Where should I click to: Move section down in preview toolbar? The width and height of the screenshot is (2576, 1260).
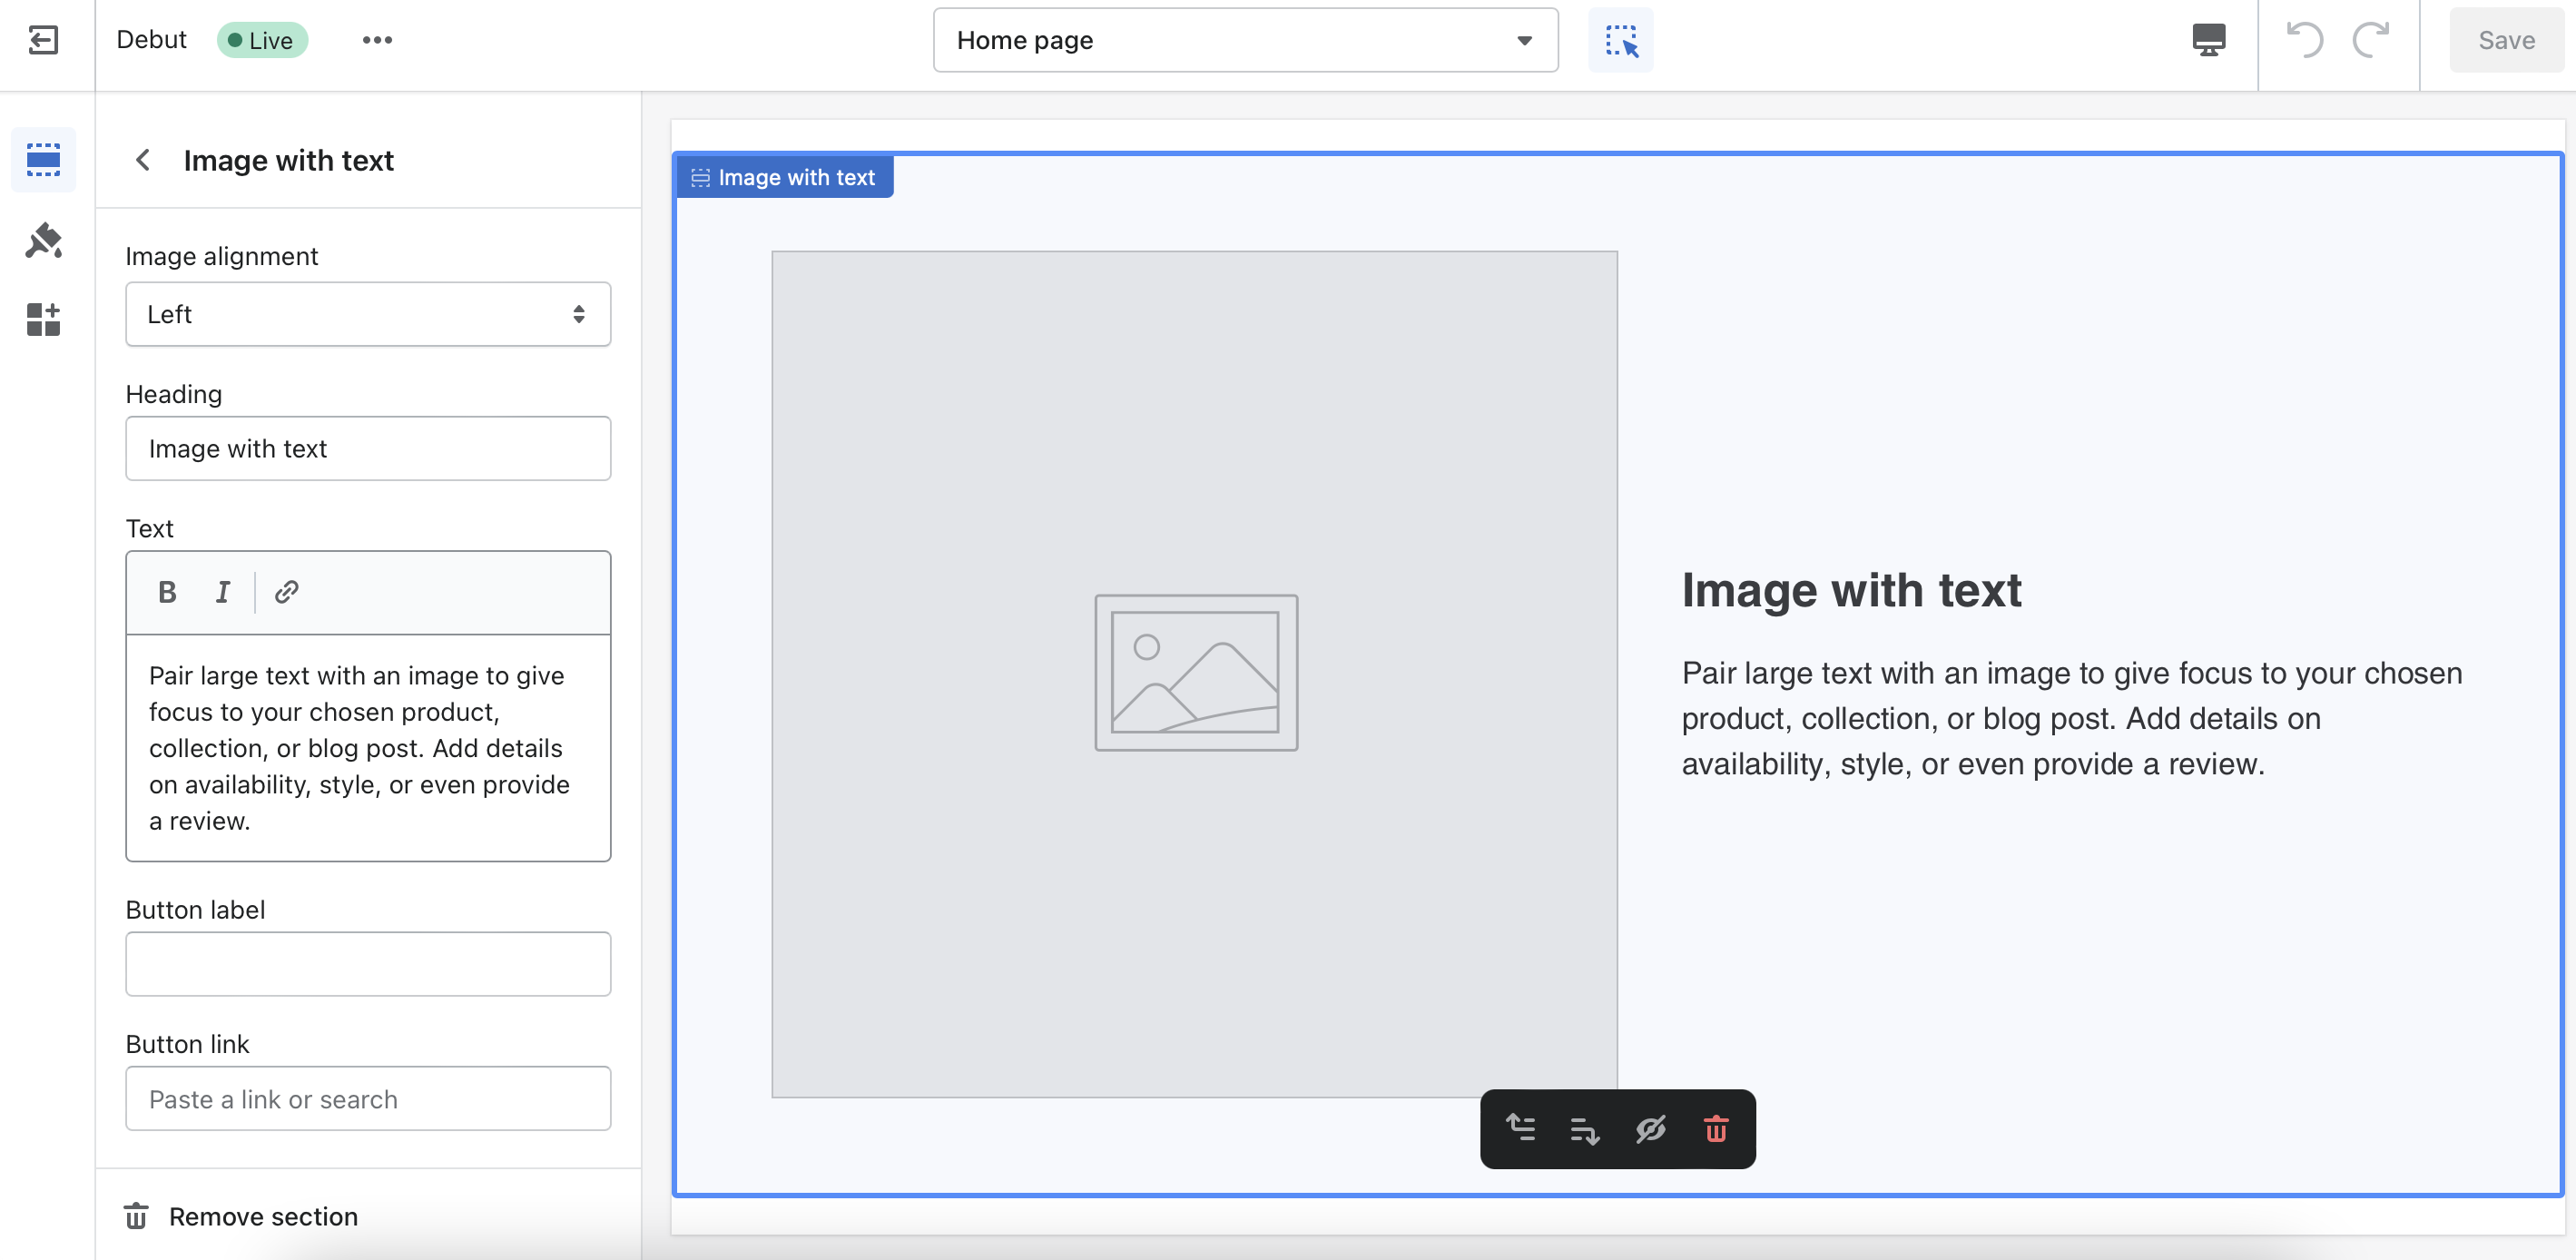1584,1129
